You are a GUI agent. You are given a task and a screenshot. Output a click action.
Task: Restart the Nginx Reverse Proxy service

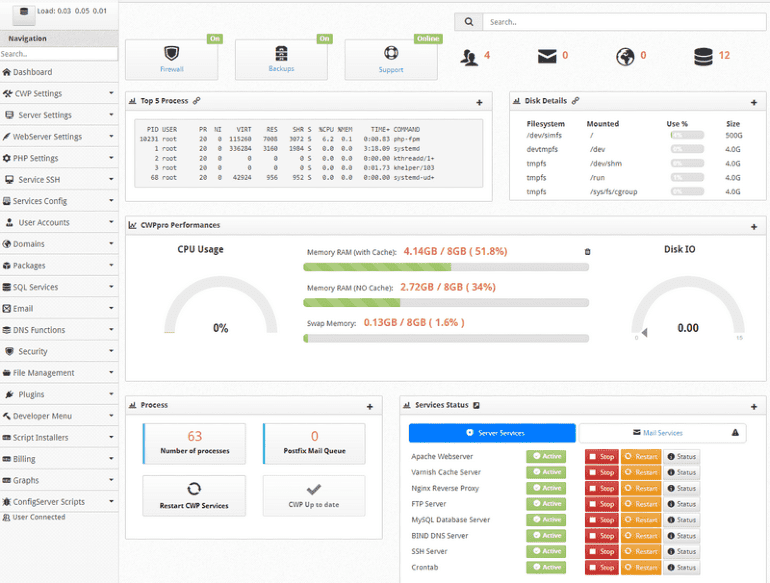click(641, 489)
